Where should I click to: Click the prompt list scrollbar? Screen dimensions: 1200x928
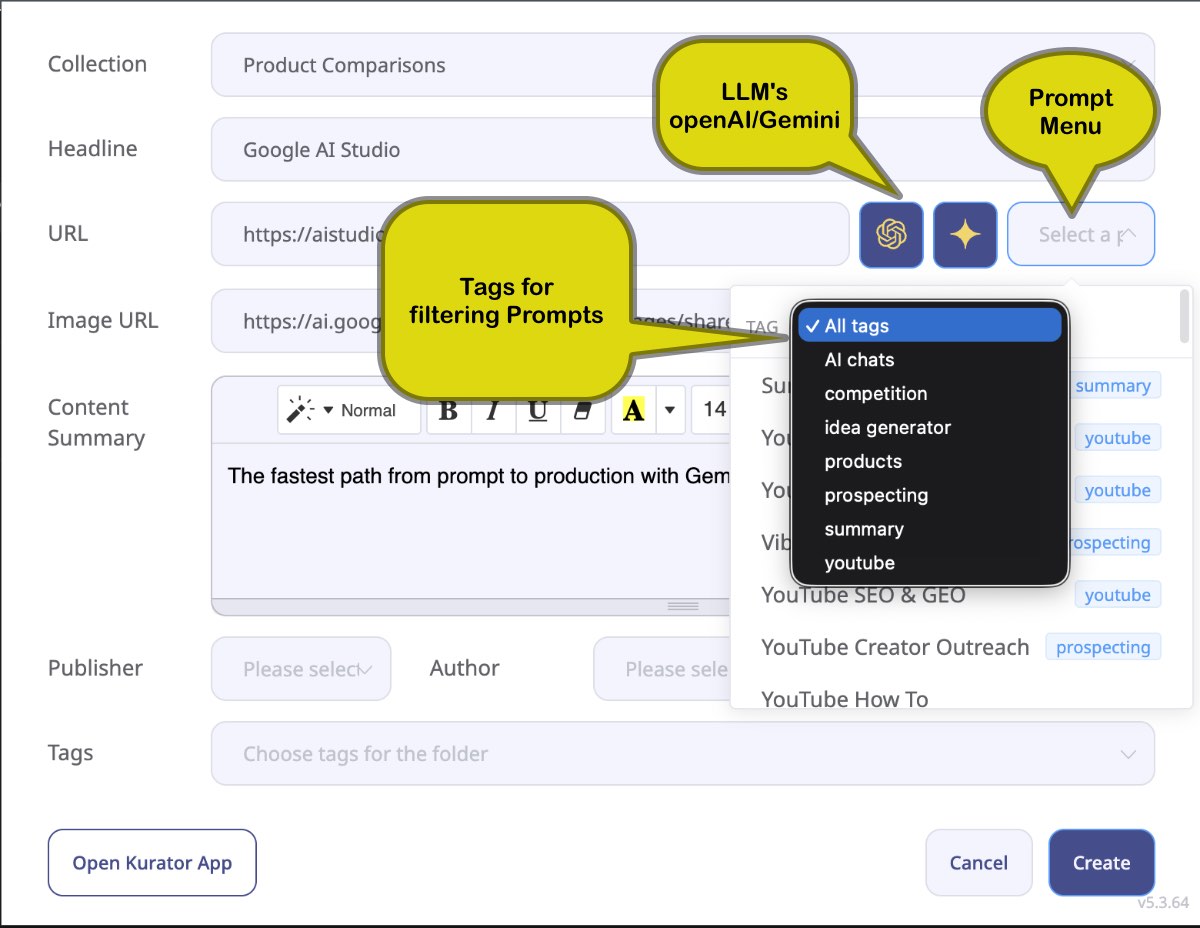pos(1185,316)
